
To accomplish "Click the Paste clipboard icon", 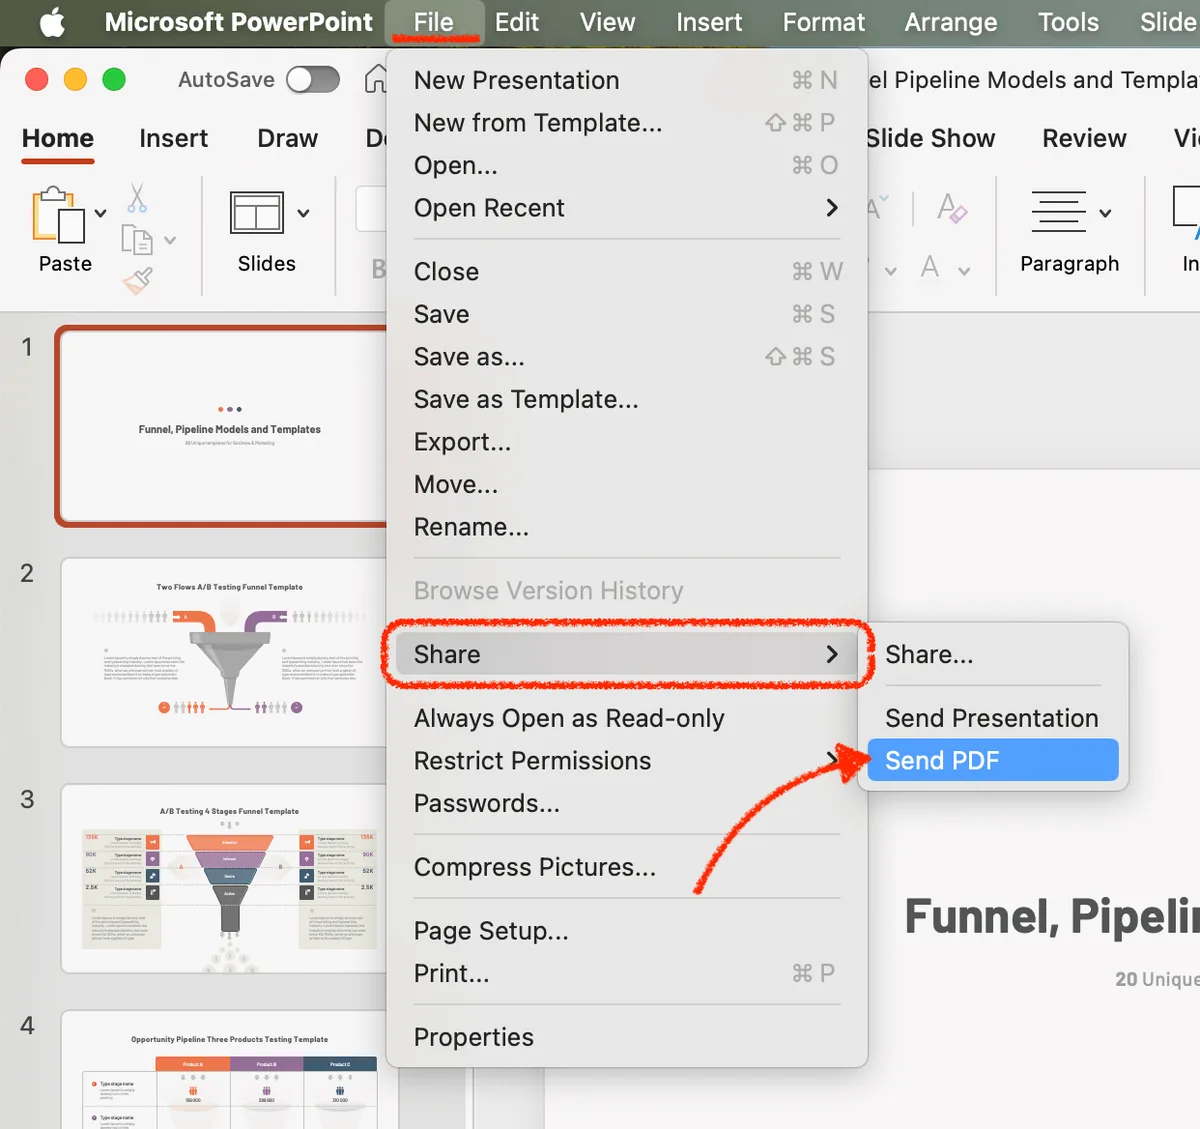I will click(59, 215).
